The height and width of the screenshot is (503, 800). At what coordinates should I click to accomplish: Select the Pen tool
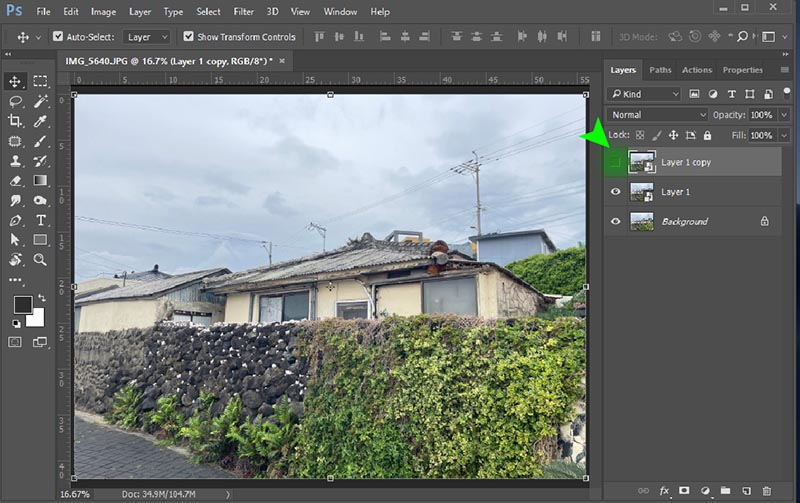15,220
